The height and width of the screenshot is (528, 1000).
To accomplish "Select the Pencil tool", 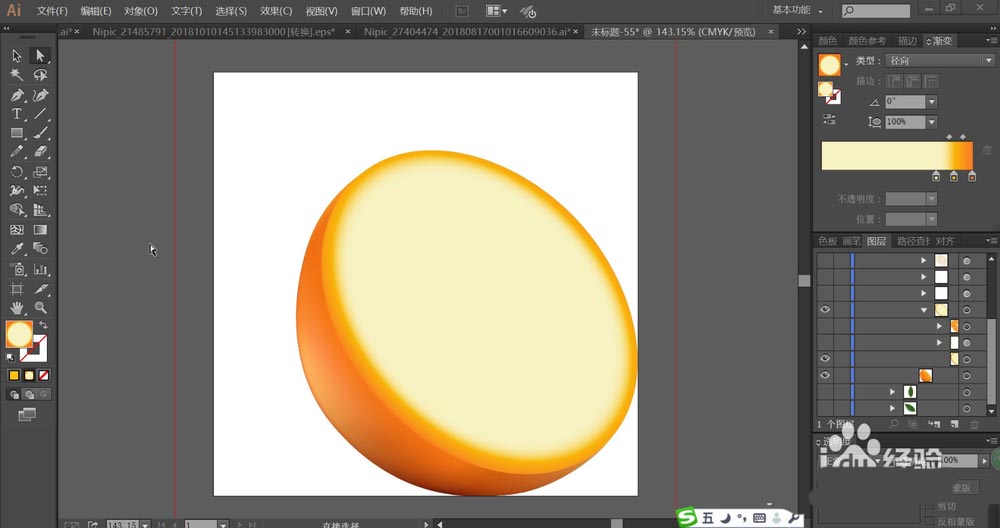I will [17, 152].
